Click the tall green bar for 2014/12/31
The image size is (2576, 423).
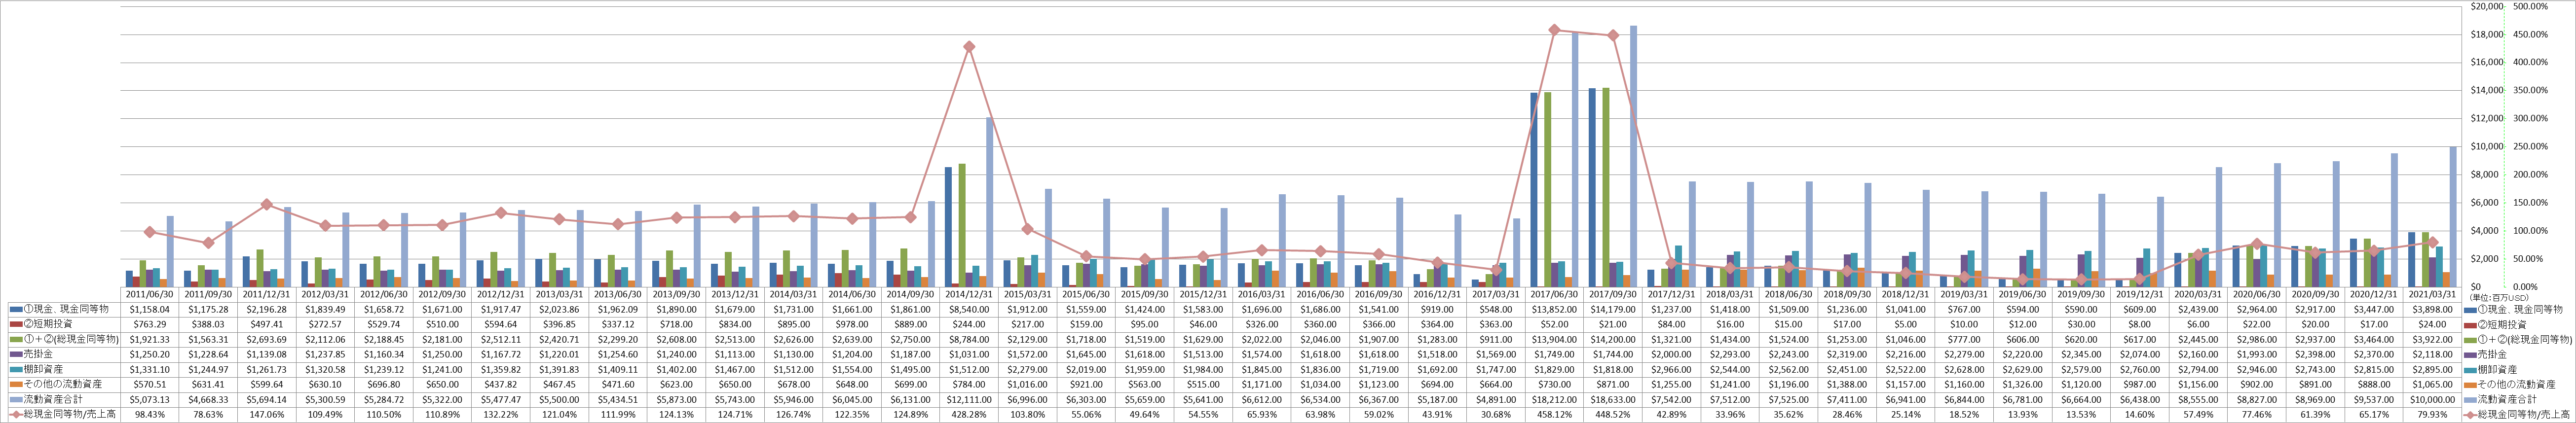962,225
